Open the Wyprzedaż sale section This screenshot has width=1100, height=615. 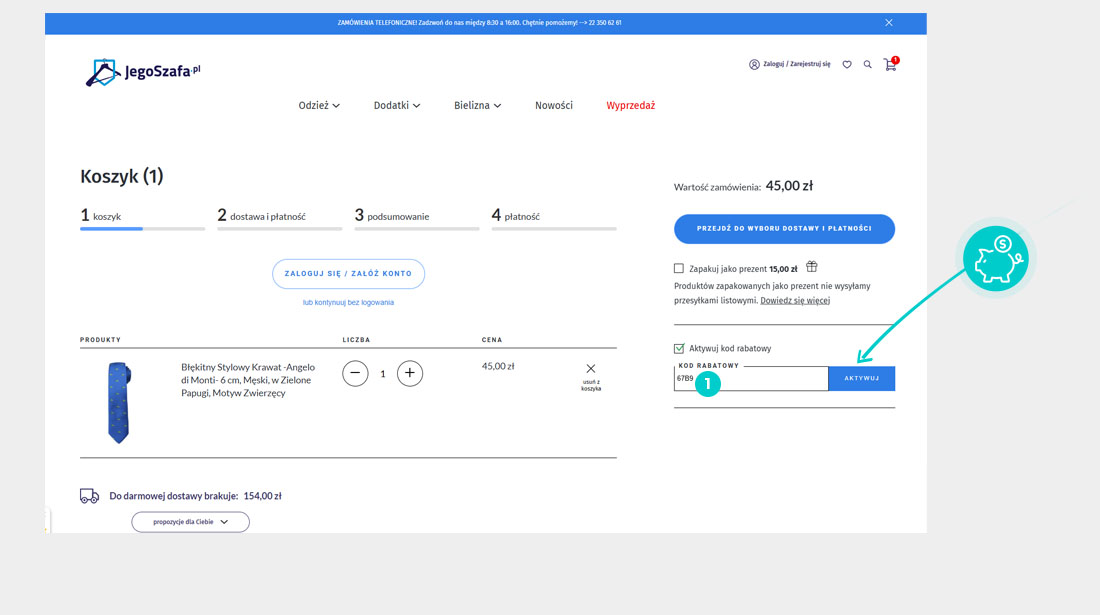click(x=630, y=105)
